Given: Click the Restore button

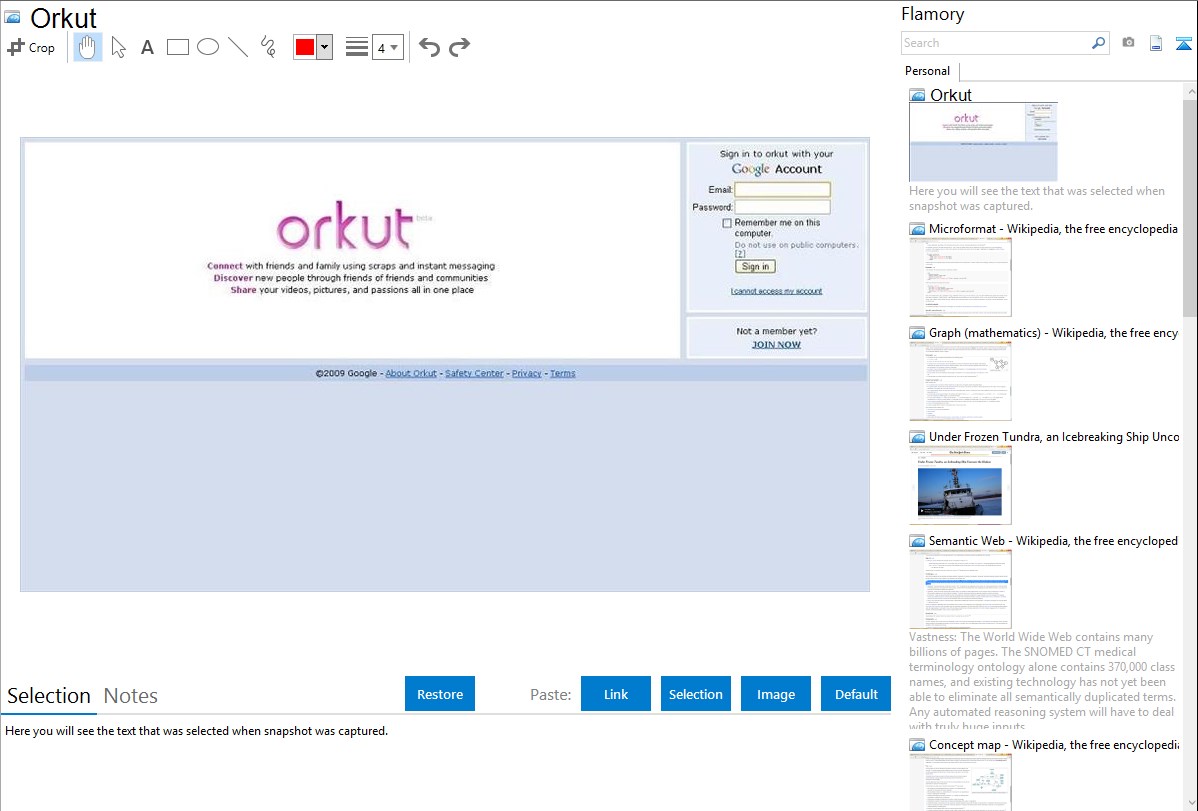Looking at the screenshot, I should 440,694.
